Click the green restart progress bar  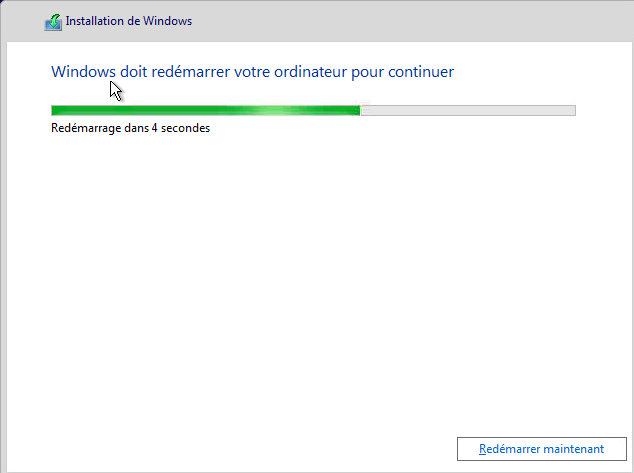coord(313,110)
